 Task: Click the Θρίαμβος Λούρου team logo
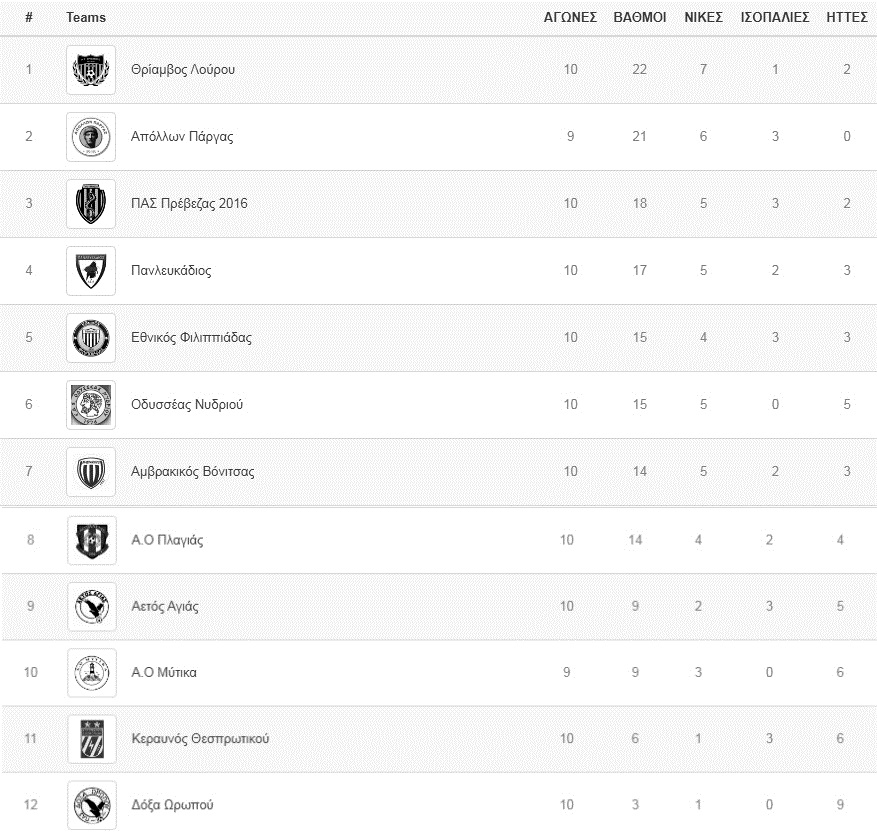point(91,70)
